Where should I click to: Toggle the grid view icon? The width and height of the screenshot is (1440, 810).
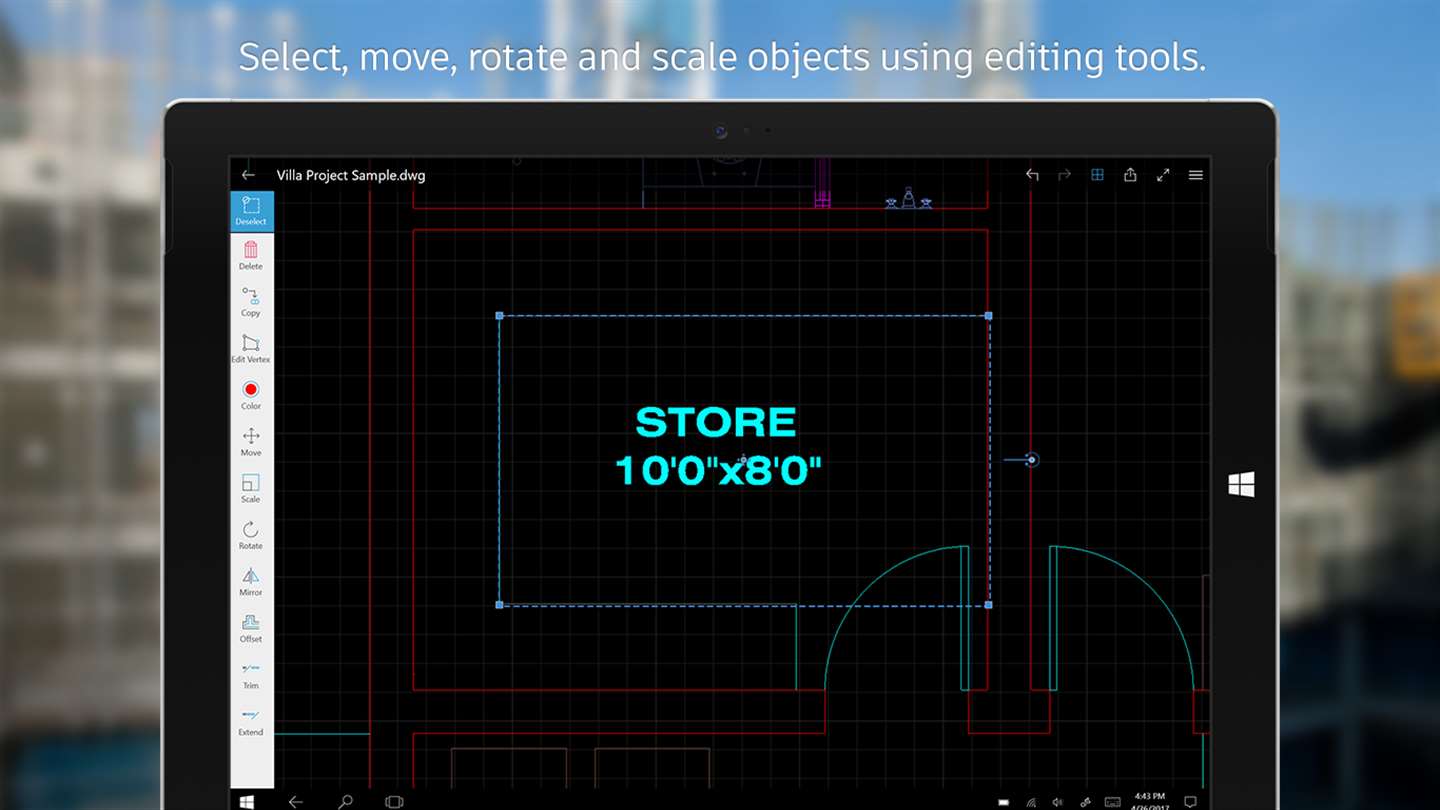pyautogui.click(x=1097, y=175)
